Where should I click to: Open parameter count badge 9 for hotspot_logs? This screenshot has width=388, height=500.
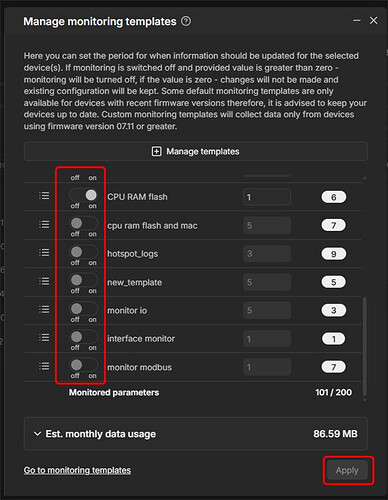pyautogui.click(x=334, y=254)
